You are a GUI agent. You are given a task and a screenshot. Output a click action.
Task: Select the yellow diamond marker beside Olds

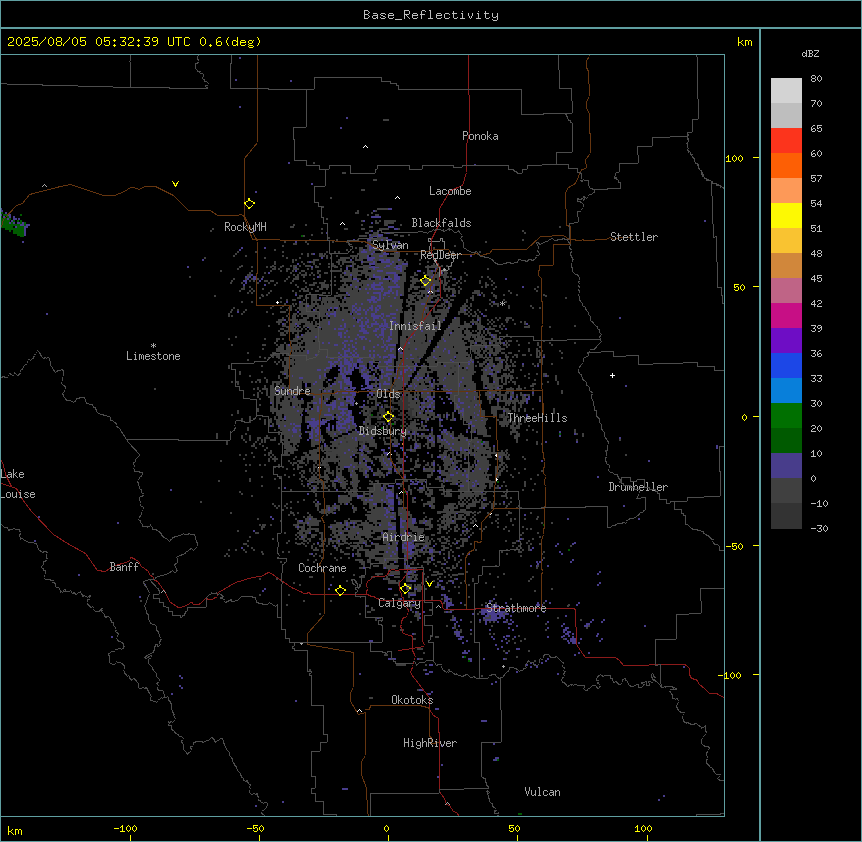tap(389, 417)
